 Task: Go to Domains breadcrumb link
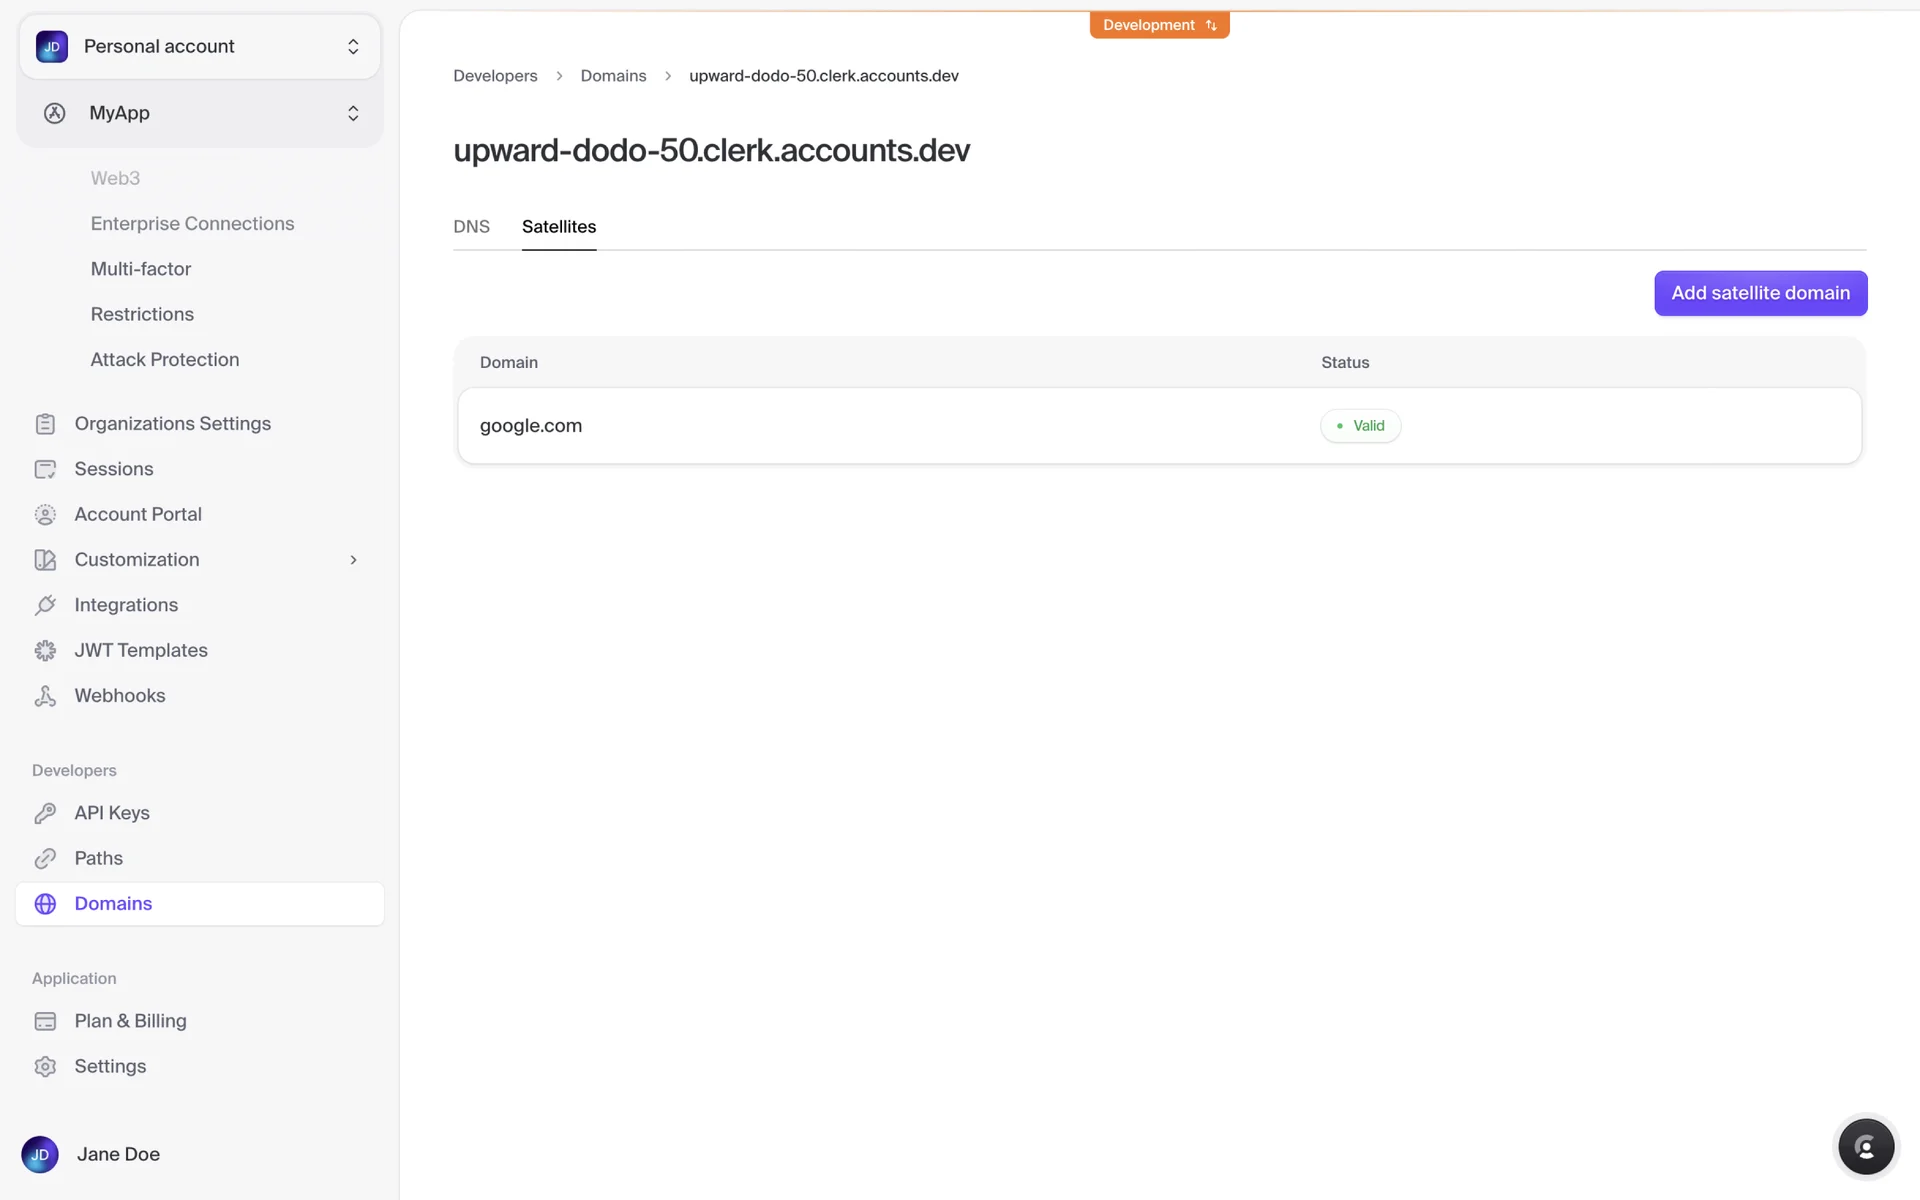click(613, 76)
